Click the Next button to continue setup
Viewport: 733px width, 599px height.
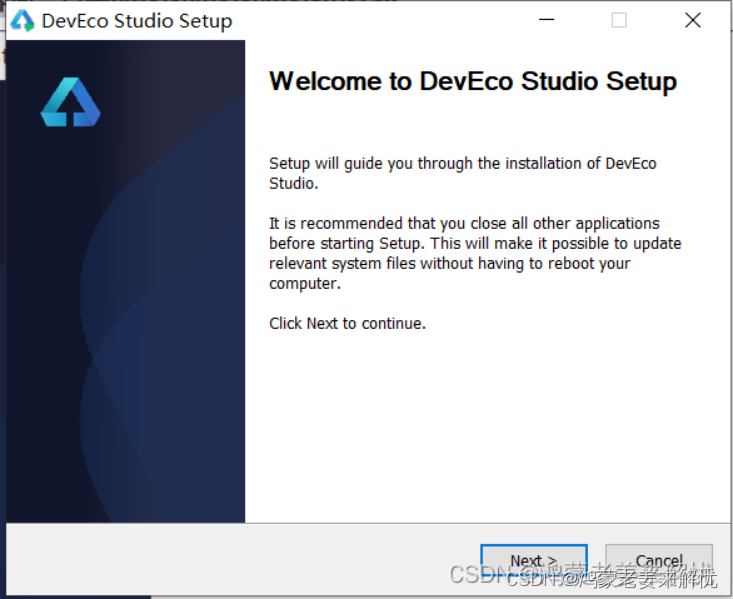[x=534, y=561]
